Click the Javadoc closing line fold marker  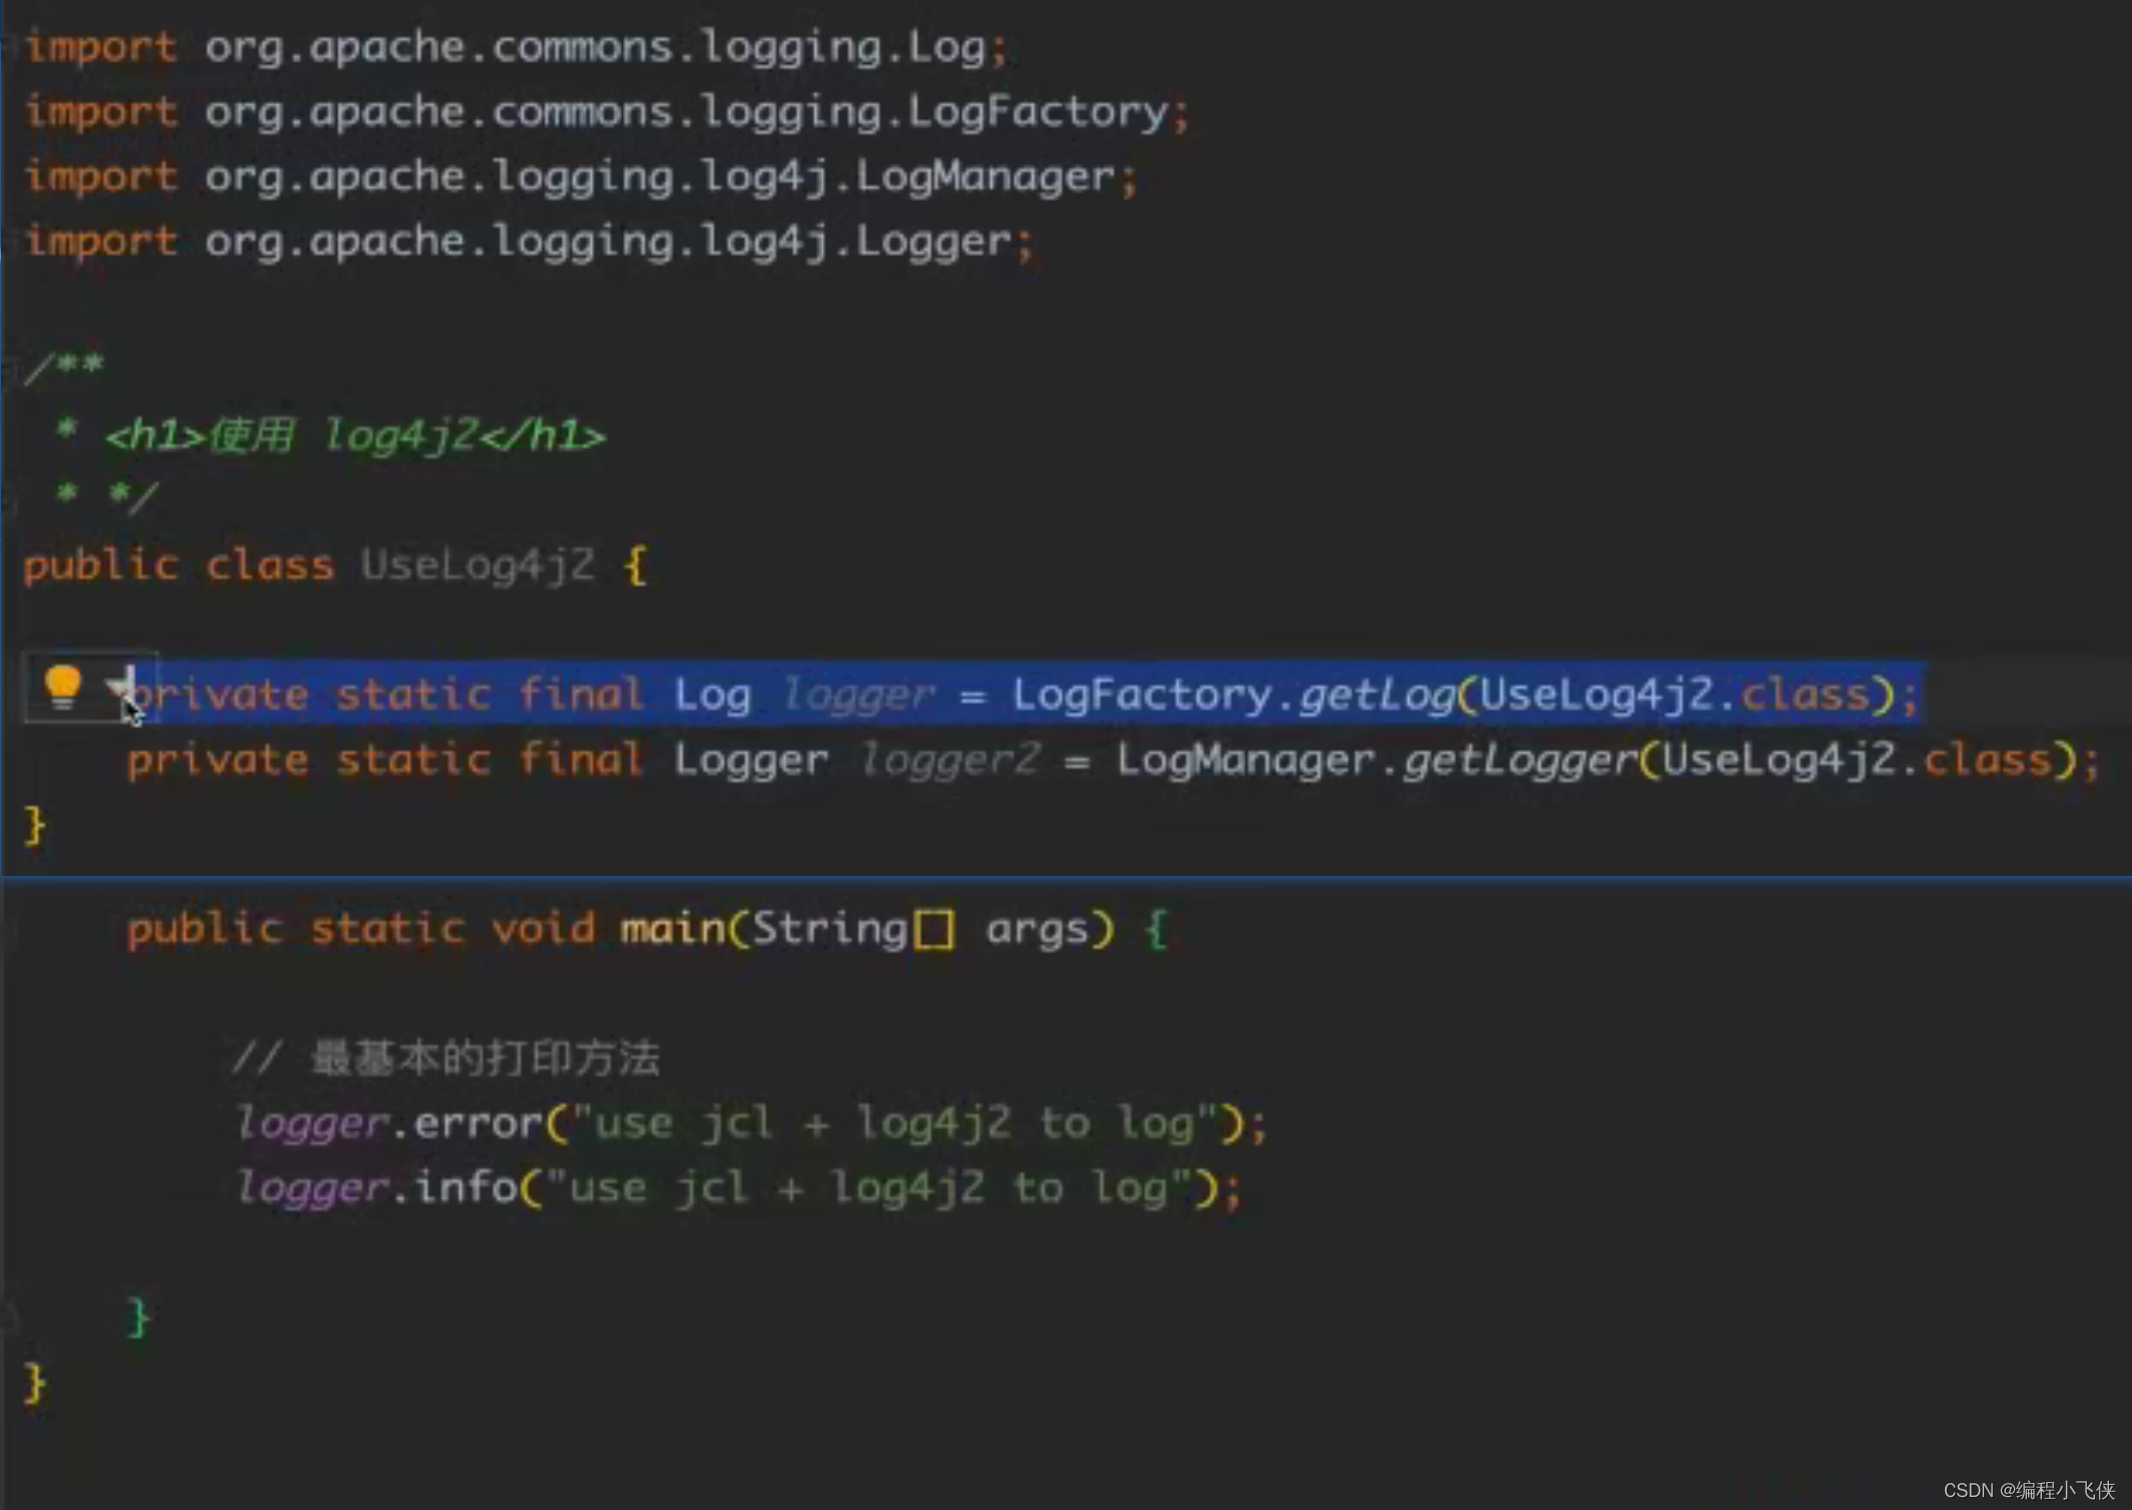pos(8,500)
